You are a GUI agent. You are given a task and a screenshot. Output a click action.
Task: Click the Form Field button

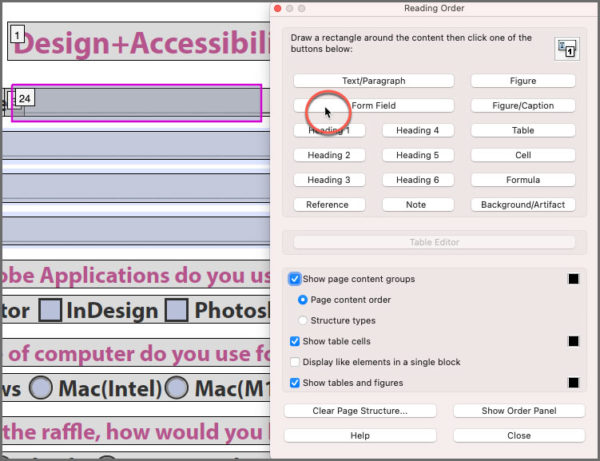click(373, 106)
